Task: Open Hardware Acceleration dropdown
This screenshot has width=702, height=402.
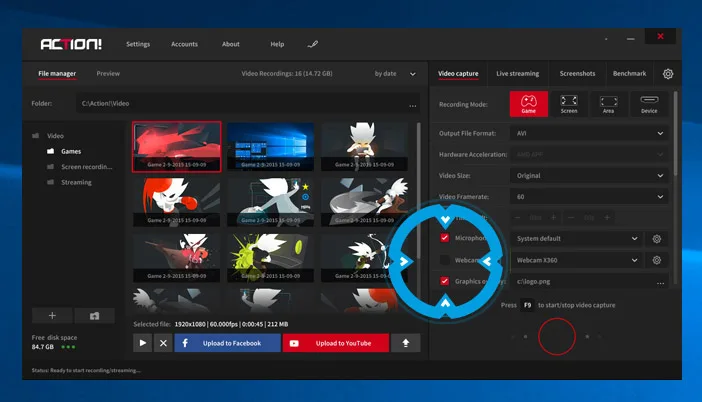Action: click(589, 154)
